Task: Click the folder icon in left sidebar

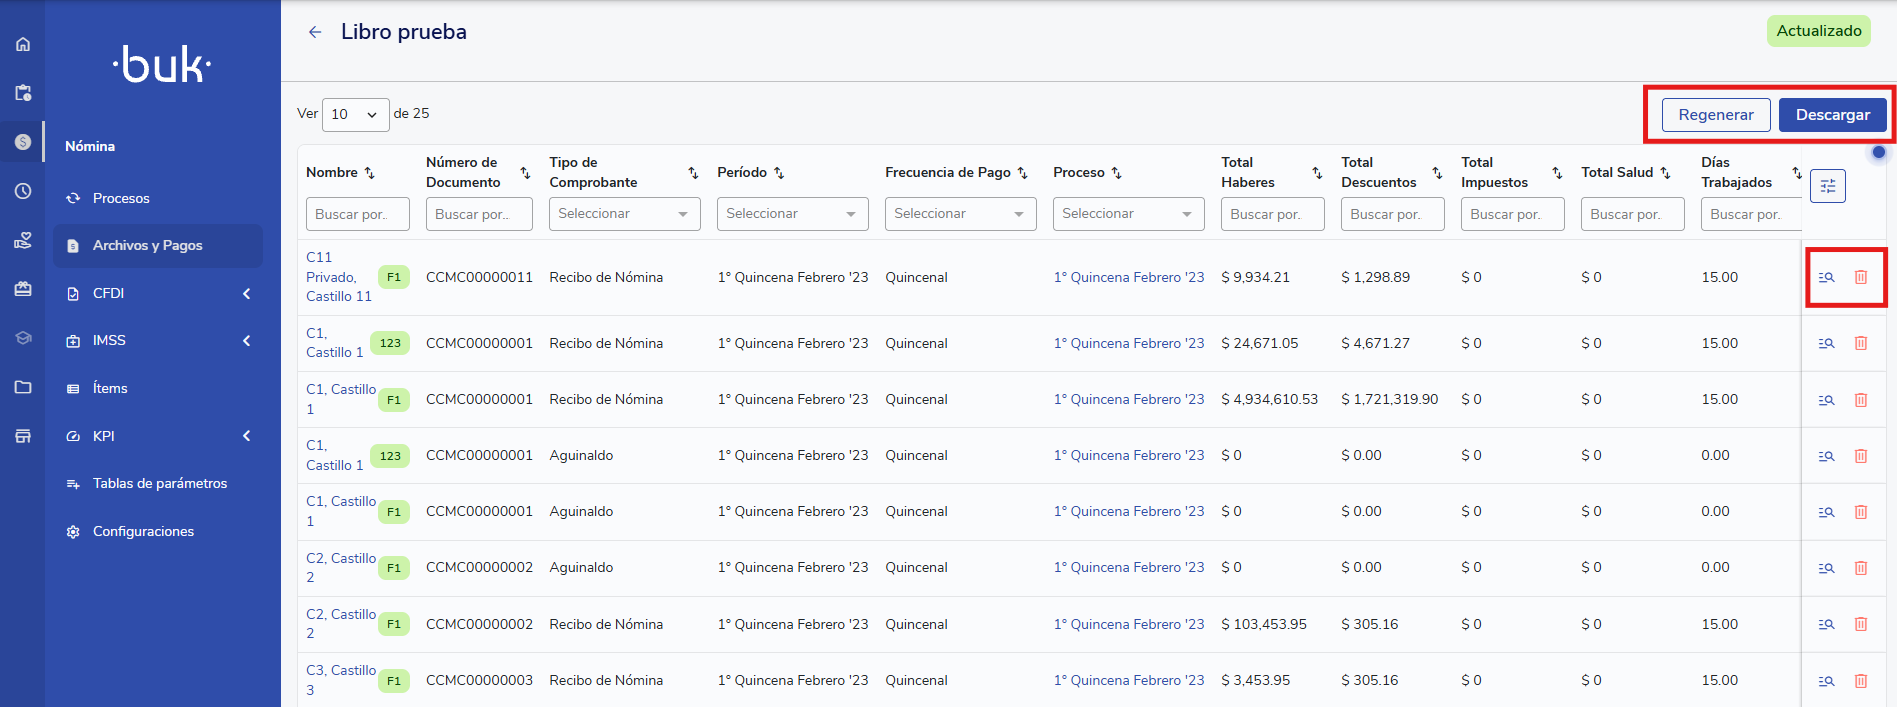Action: (x=23, y=387)
